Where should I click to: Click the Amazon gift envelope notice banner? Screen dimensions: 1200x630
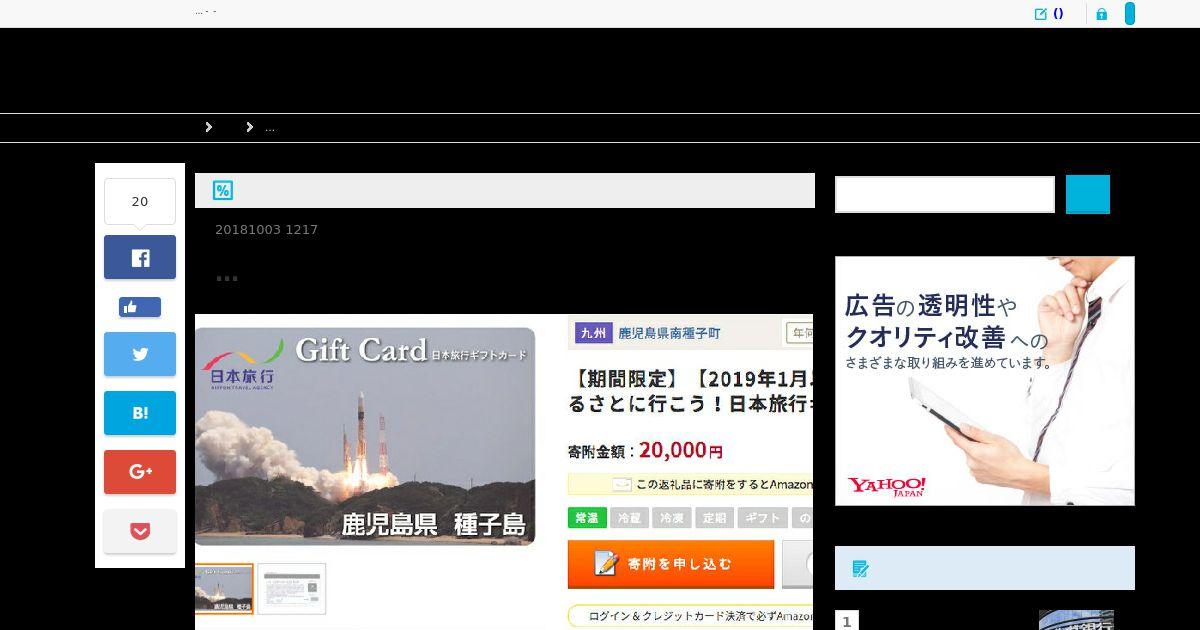[x=690, y=484]
